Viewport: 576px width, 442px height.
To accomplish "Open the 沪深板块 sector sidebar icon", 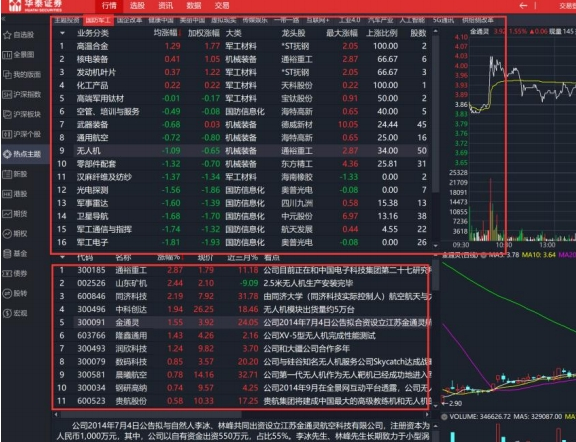I will click(7, 114).
